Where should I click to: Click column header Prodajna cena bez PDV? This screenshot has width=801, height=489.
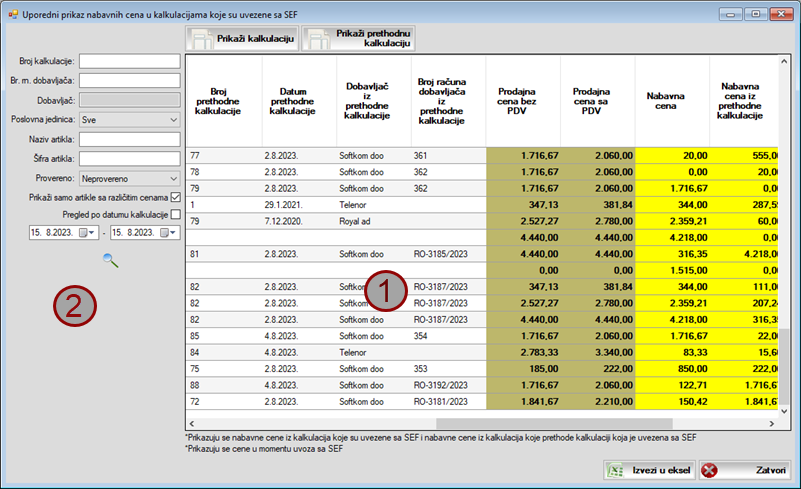pyautogui.click(x=523, y=101)
